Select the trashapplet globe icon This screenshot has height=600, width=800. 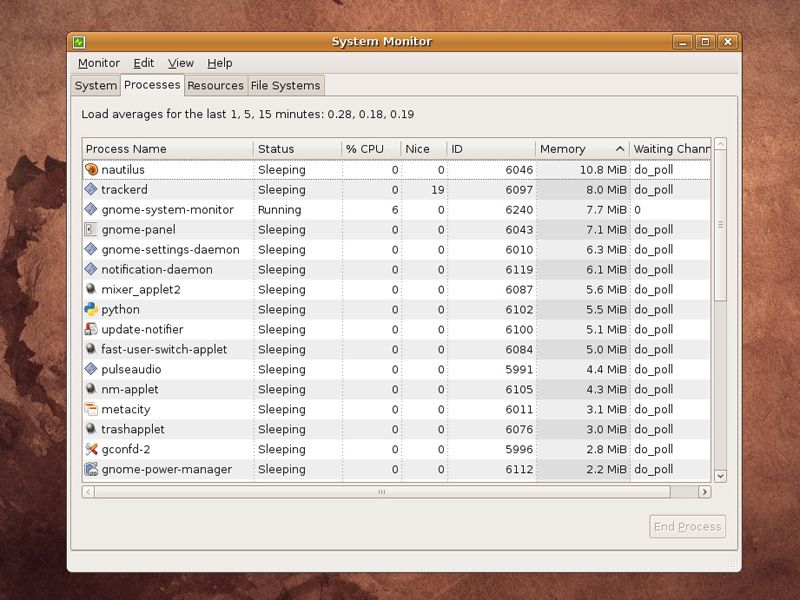click(90, 429)
